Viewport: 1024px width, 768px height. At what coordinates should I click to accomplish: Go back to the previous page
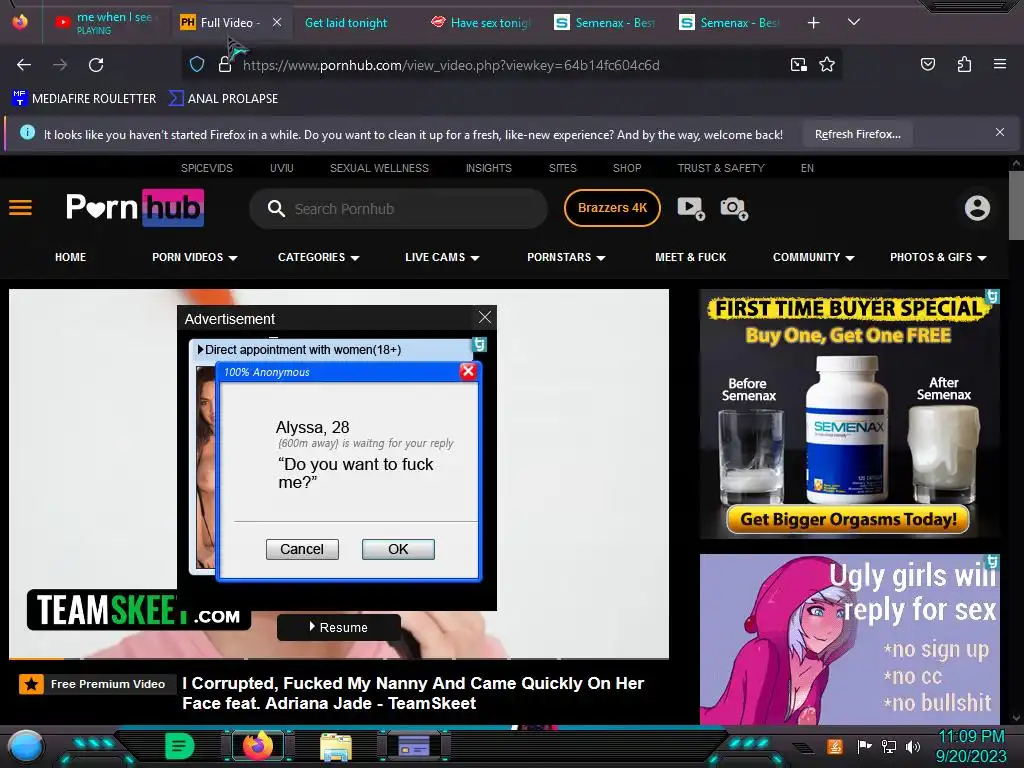tap(24, 65)
